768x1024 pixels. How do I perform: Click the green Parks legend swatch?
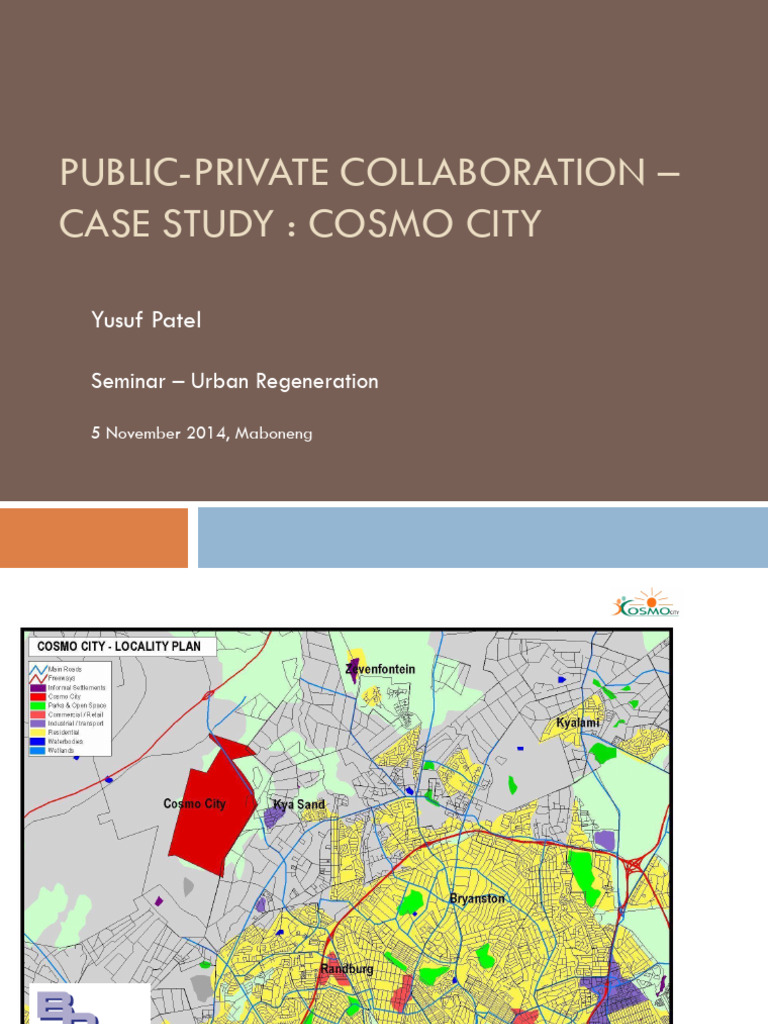pos(38,706)
